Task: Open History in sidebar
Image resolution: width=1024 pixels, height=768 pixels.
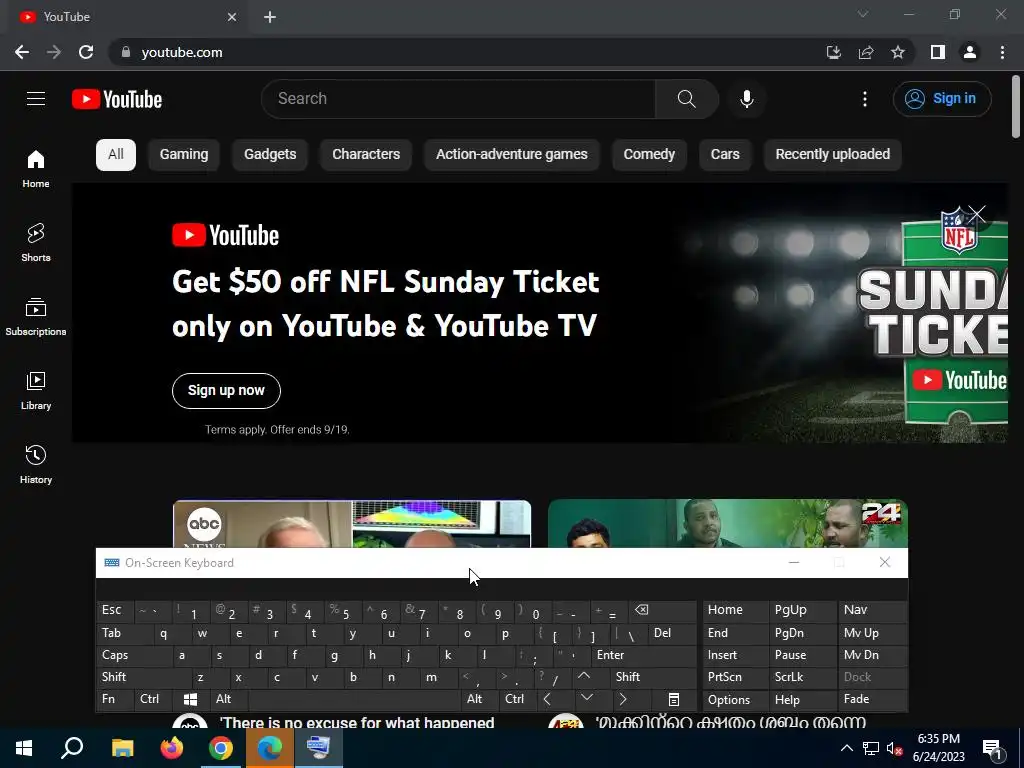Action: tap(36, 464)
